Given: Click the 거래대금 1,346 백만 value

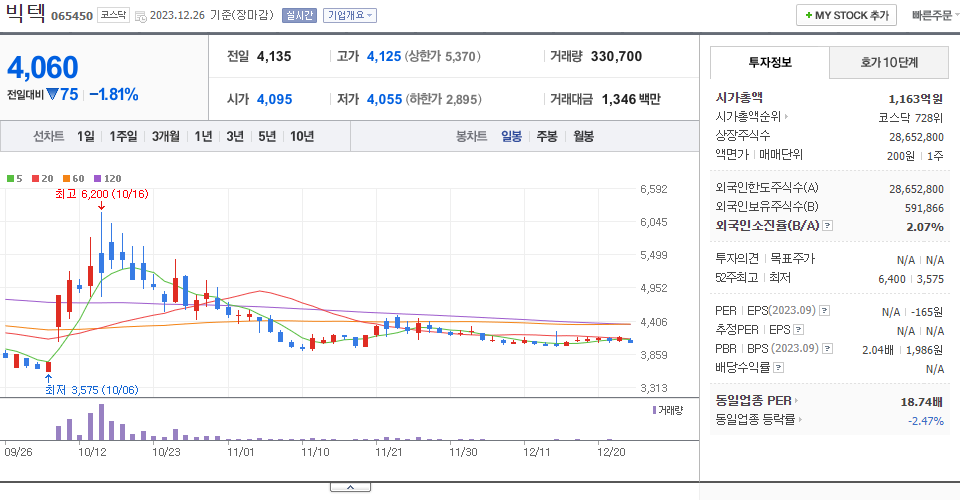Looking at the screenshot, I should click(631, 99).
